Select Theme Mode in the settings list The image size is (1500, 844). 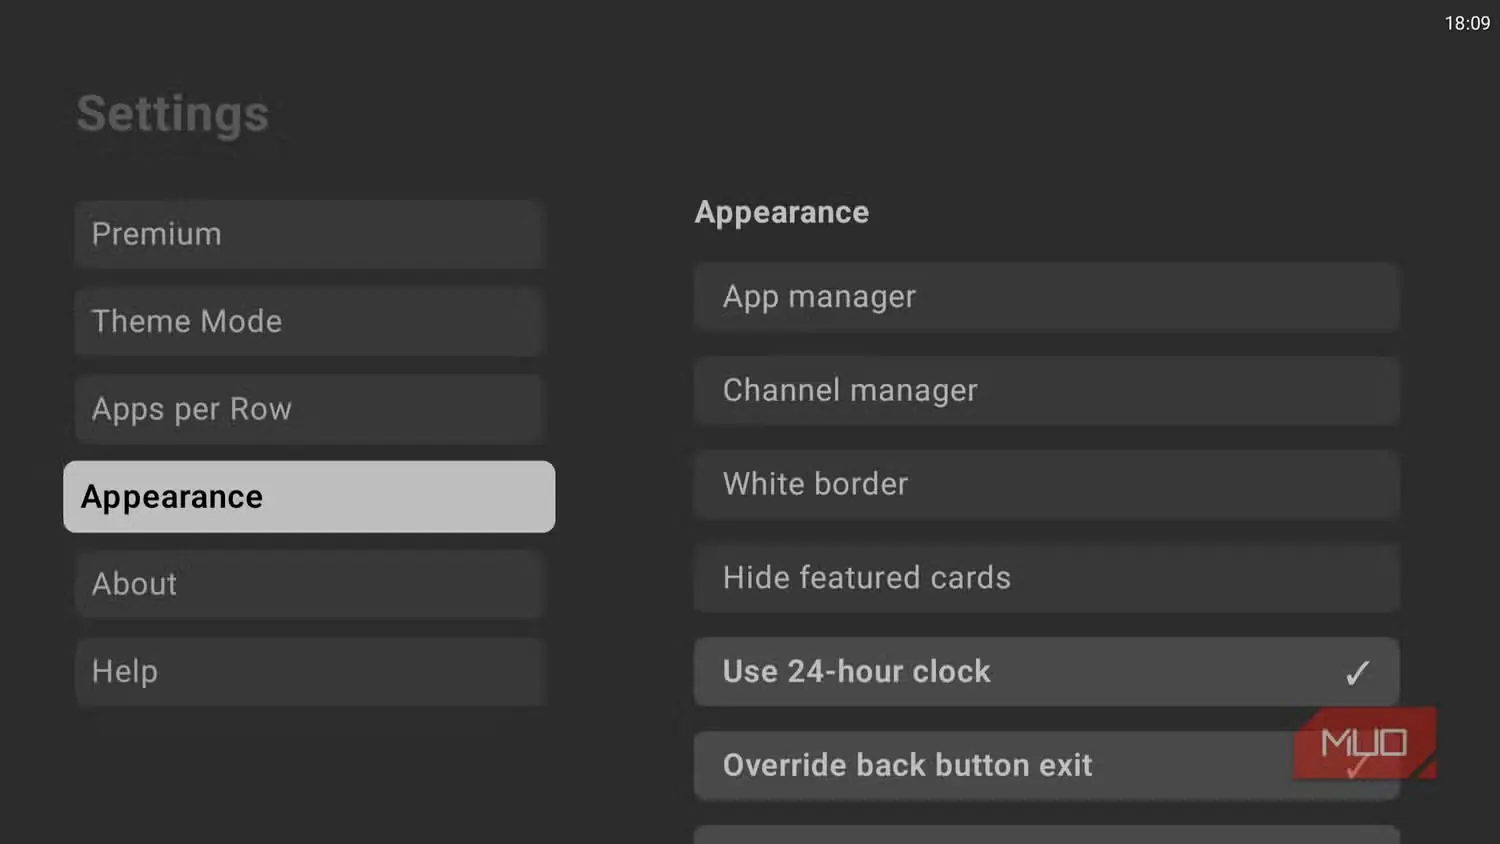(309, 321)
